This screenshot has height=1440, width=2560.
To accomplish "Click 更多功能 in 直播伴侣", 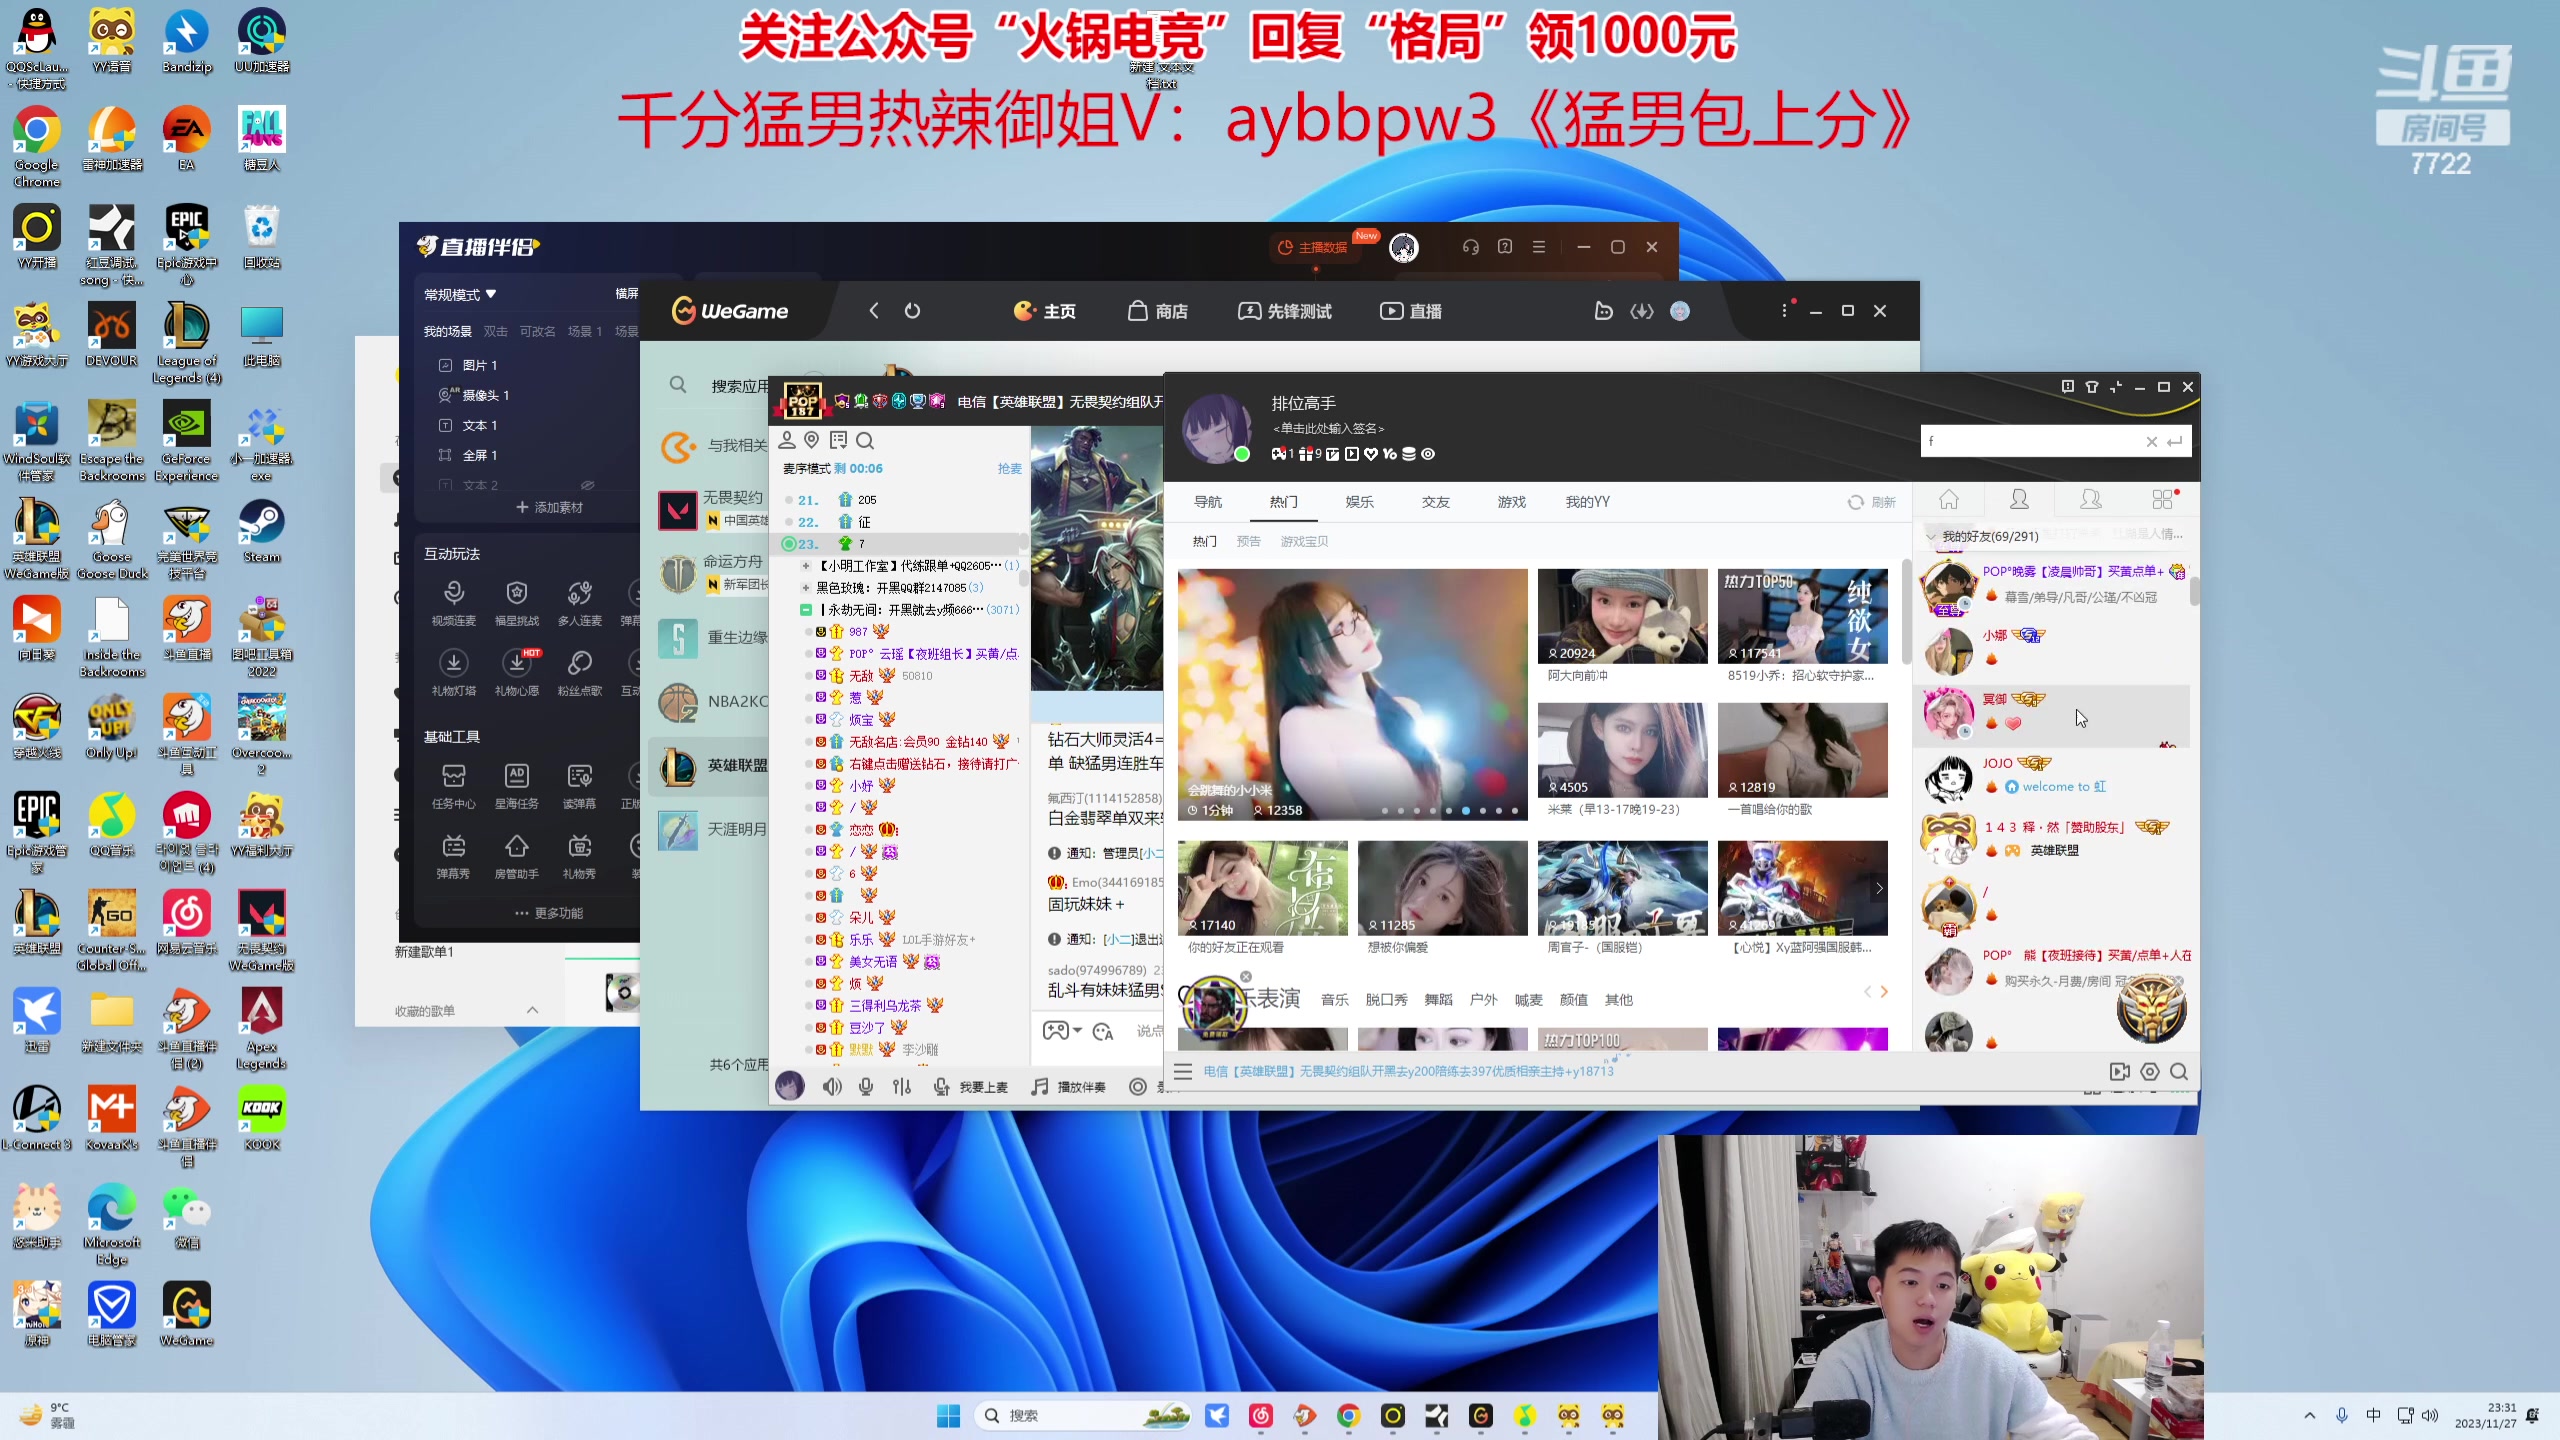I will click(549, 913).
